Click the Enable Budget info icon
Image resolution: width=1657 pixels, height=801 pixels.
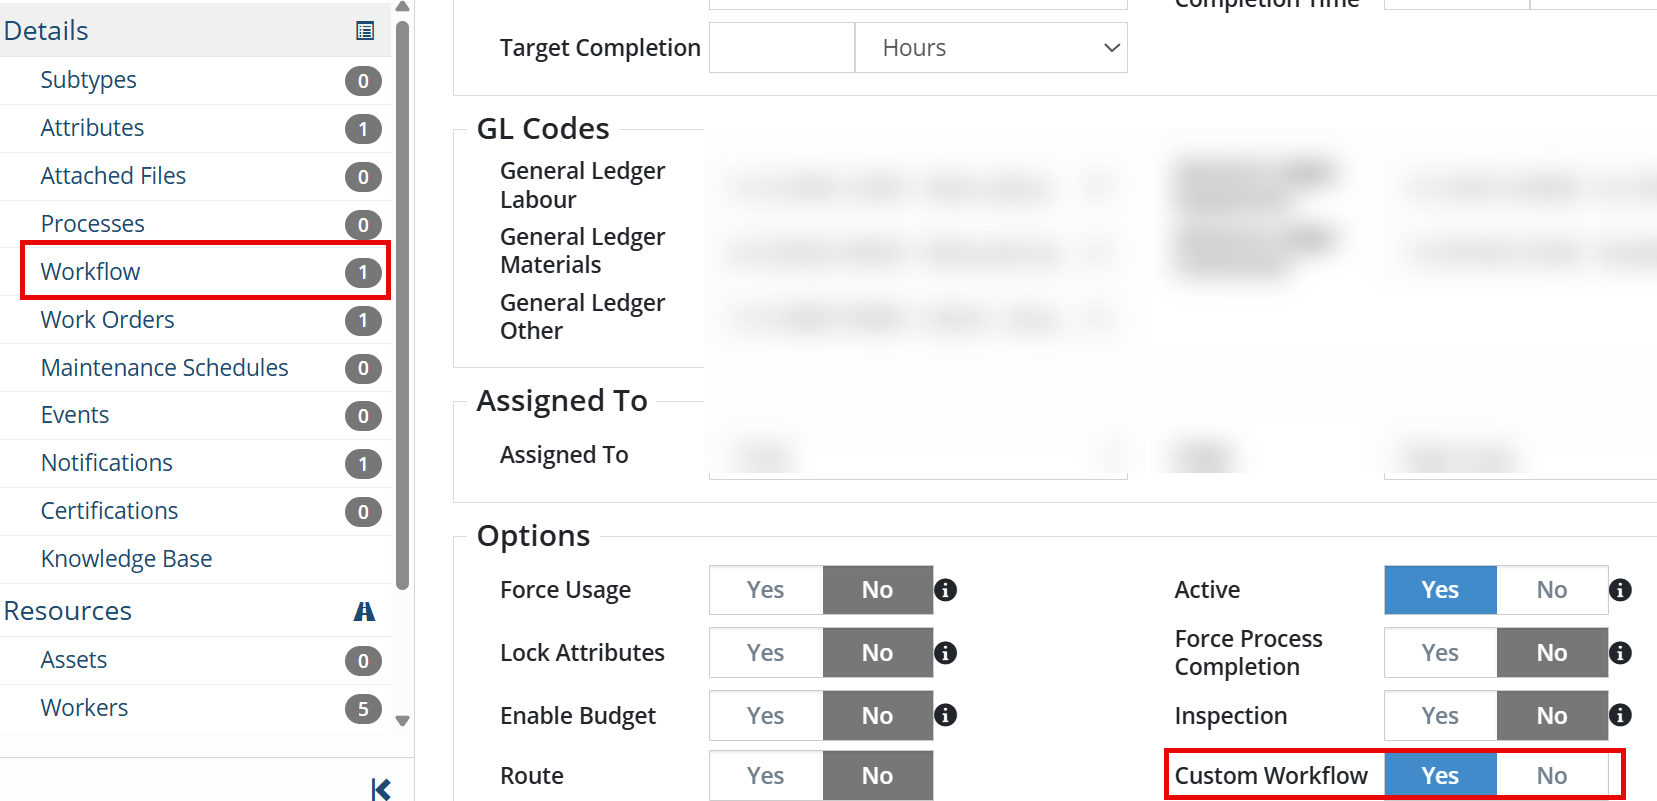pos(945,715)
